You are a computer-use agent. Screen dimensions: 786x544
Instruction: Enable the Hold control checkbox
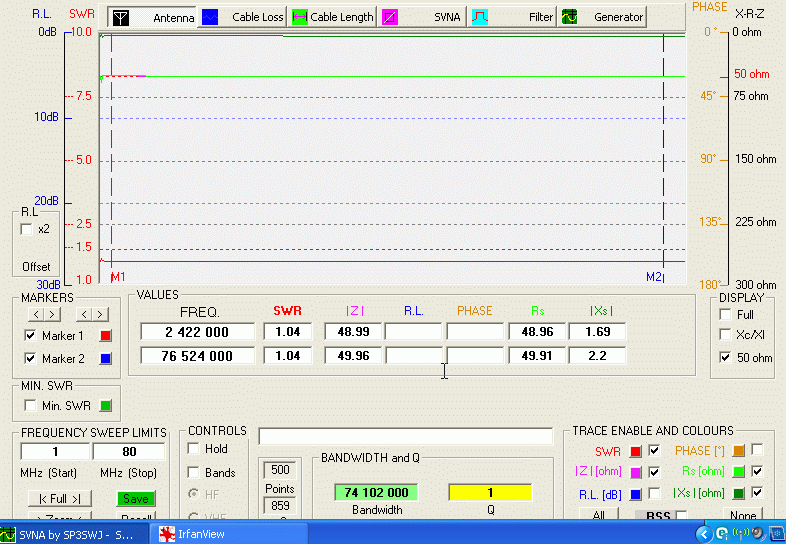(194, 449)
